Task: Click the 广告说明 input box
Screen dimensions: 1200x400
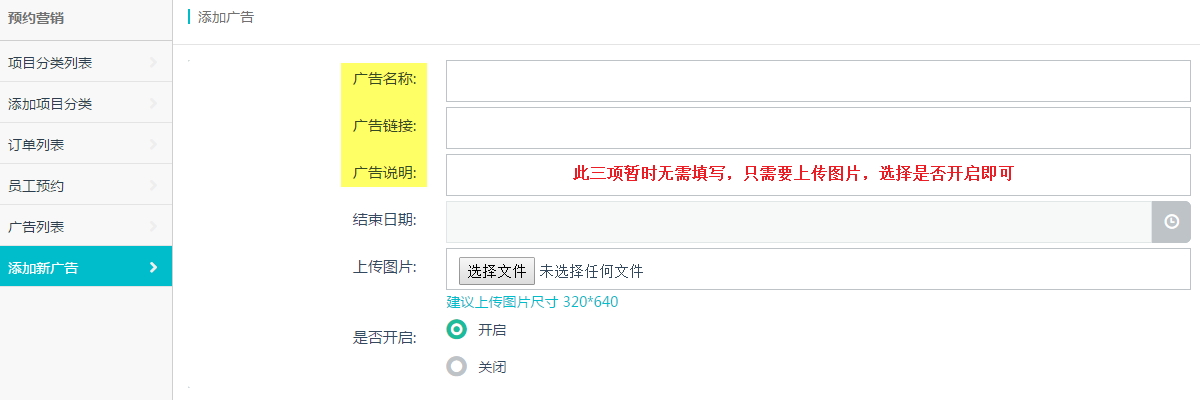Action: pyautogui.click(x=818, y=175)
